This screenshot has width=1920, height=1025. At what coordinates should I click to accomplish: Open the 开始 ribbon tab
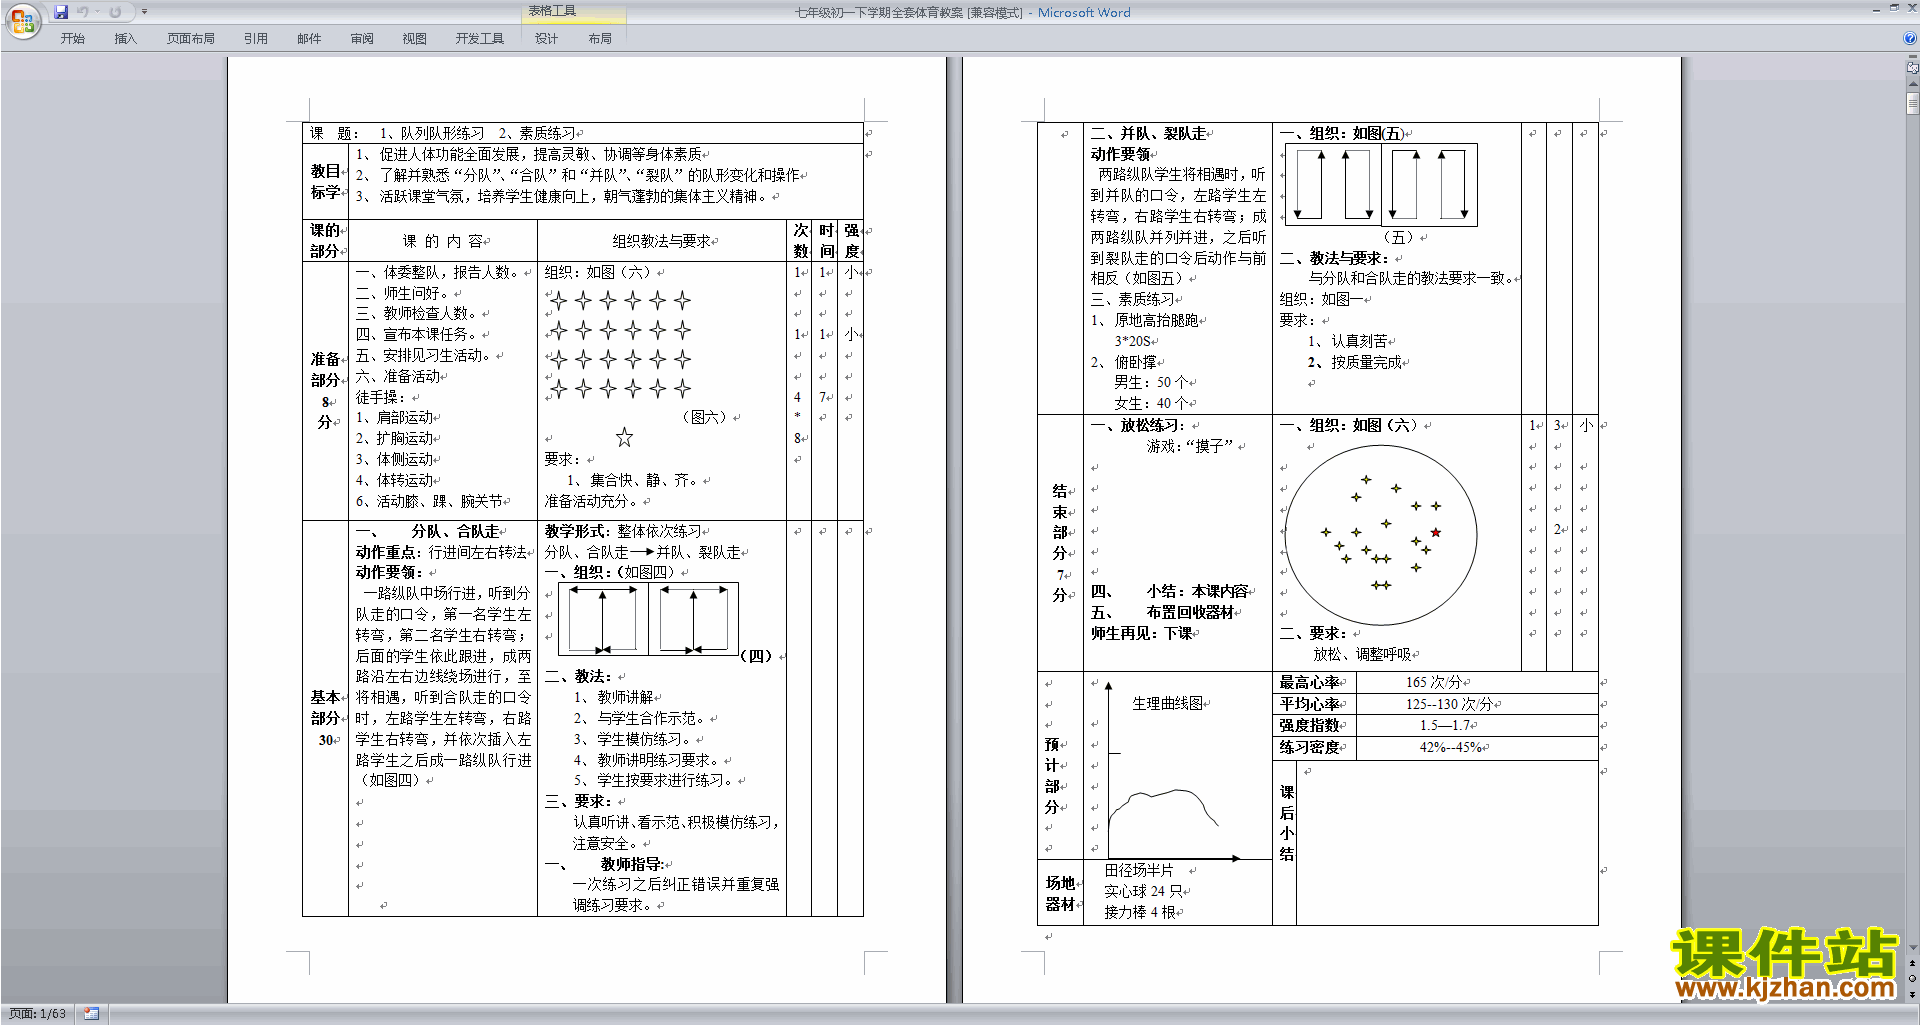coord(72,39)
